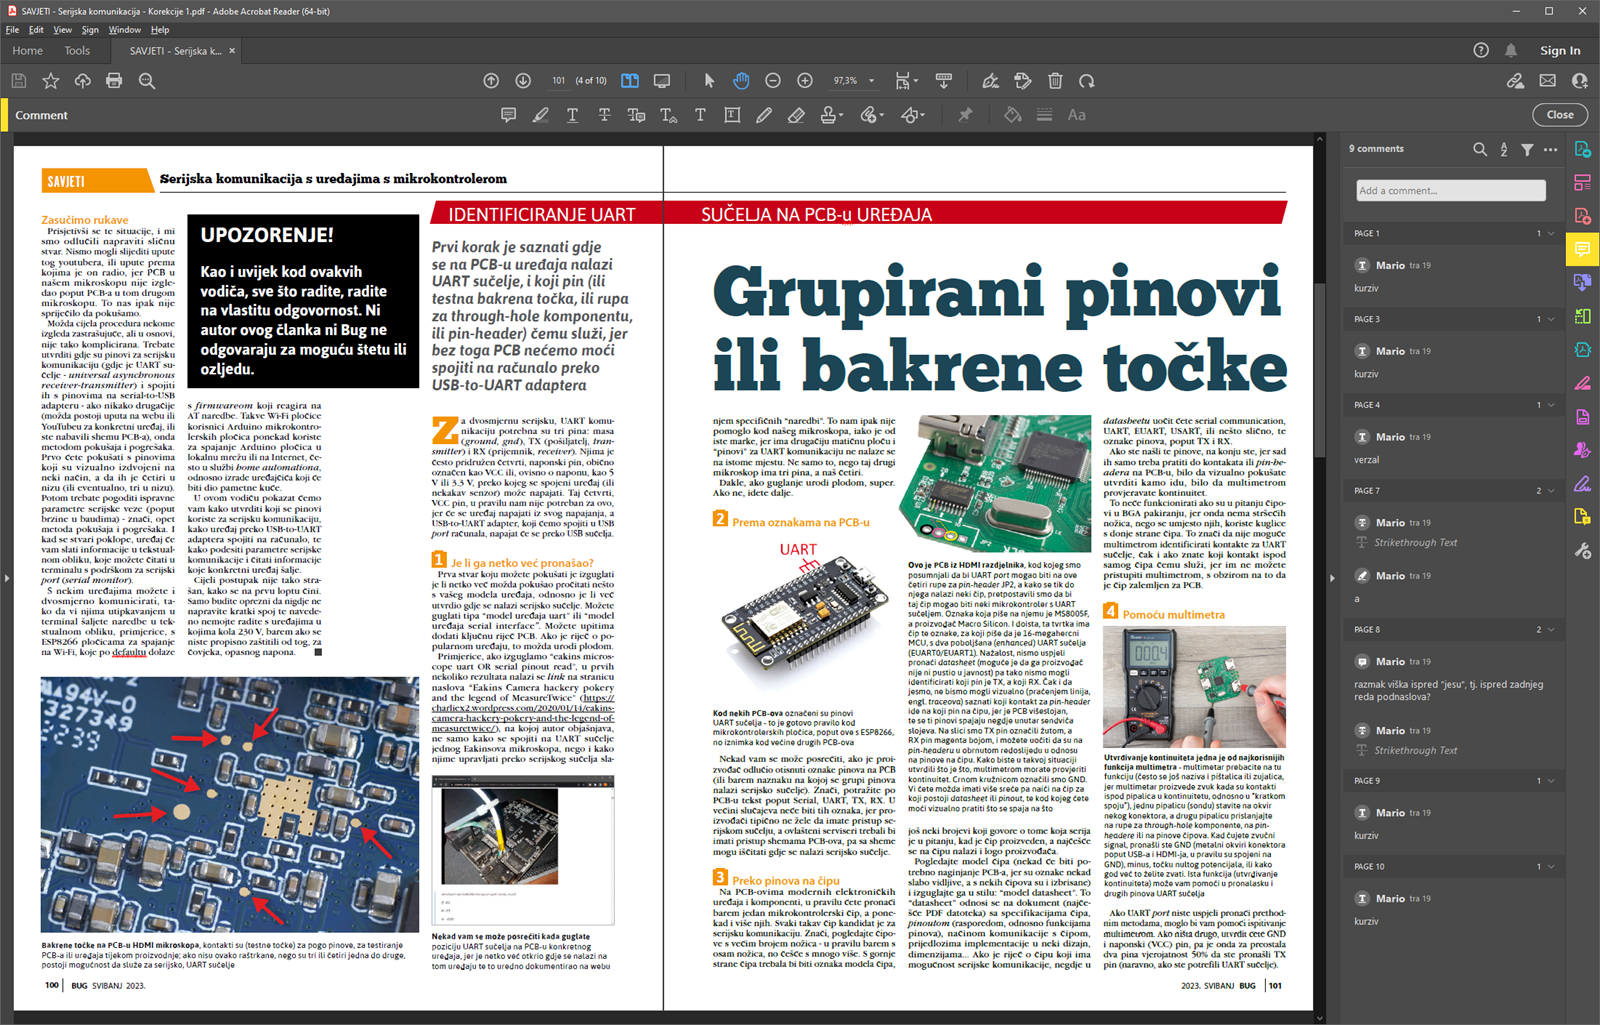Open the View menu
The height and width of the screenshot is (1025, 1600).
[62, 30]
